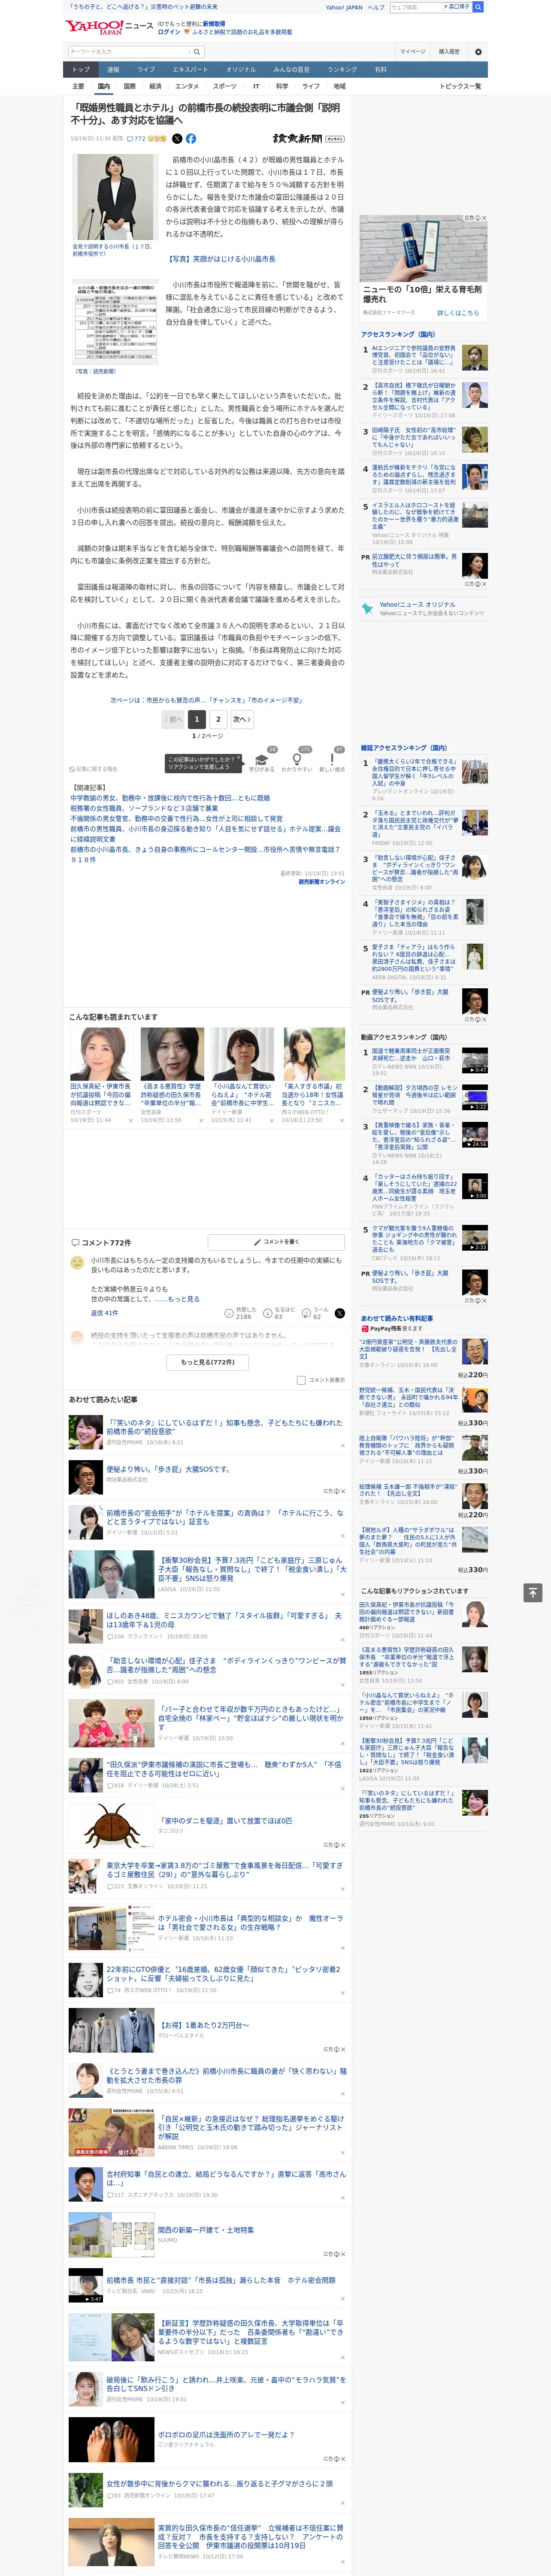Open ヘルプ link at top
Image resolution: width=551 pixels, height=2576 pixels.
pyautogui.click(x=376, y=7)
